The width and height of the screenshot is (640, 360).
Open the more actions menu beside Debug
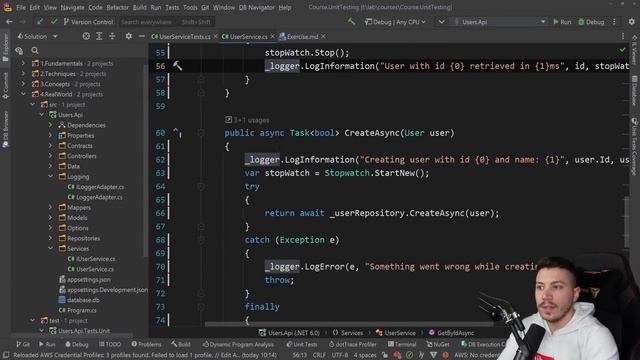click(614, 22)
